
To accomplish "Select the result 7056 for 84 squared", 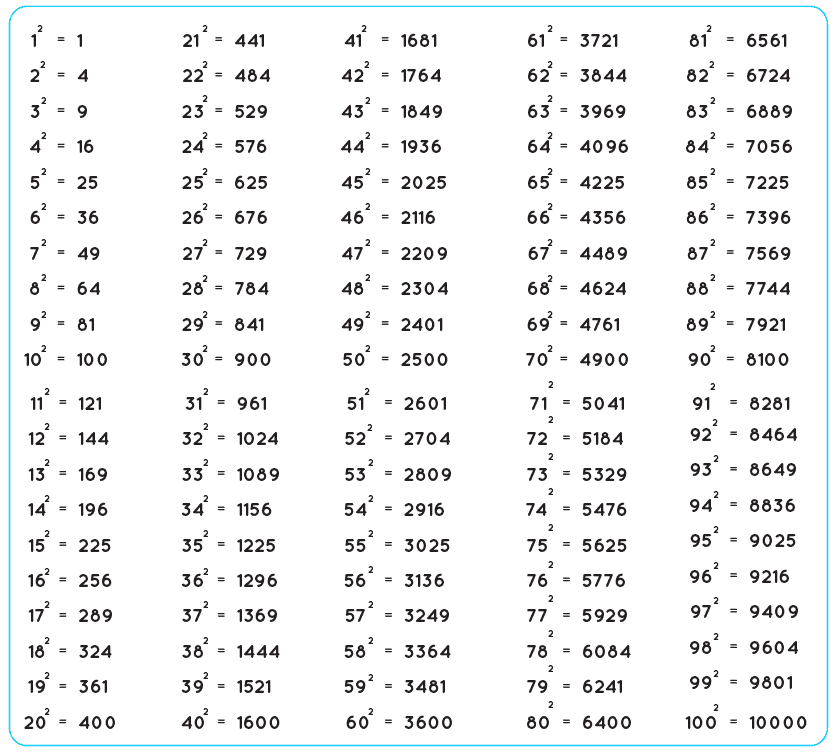I will click(770, 147).
